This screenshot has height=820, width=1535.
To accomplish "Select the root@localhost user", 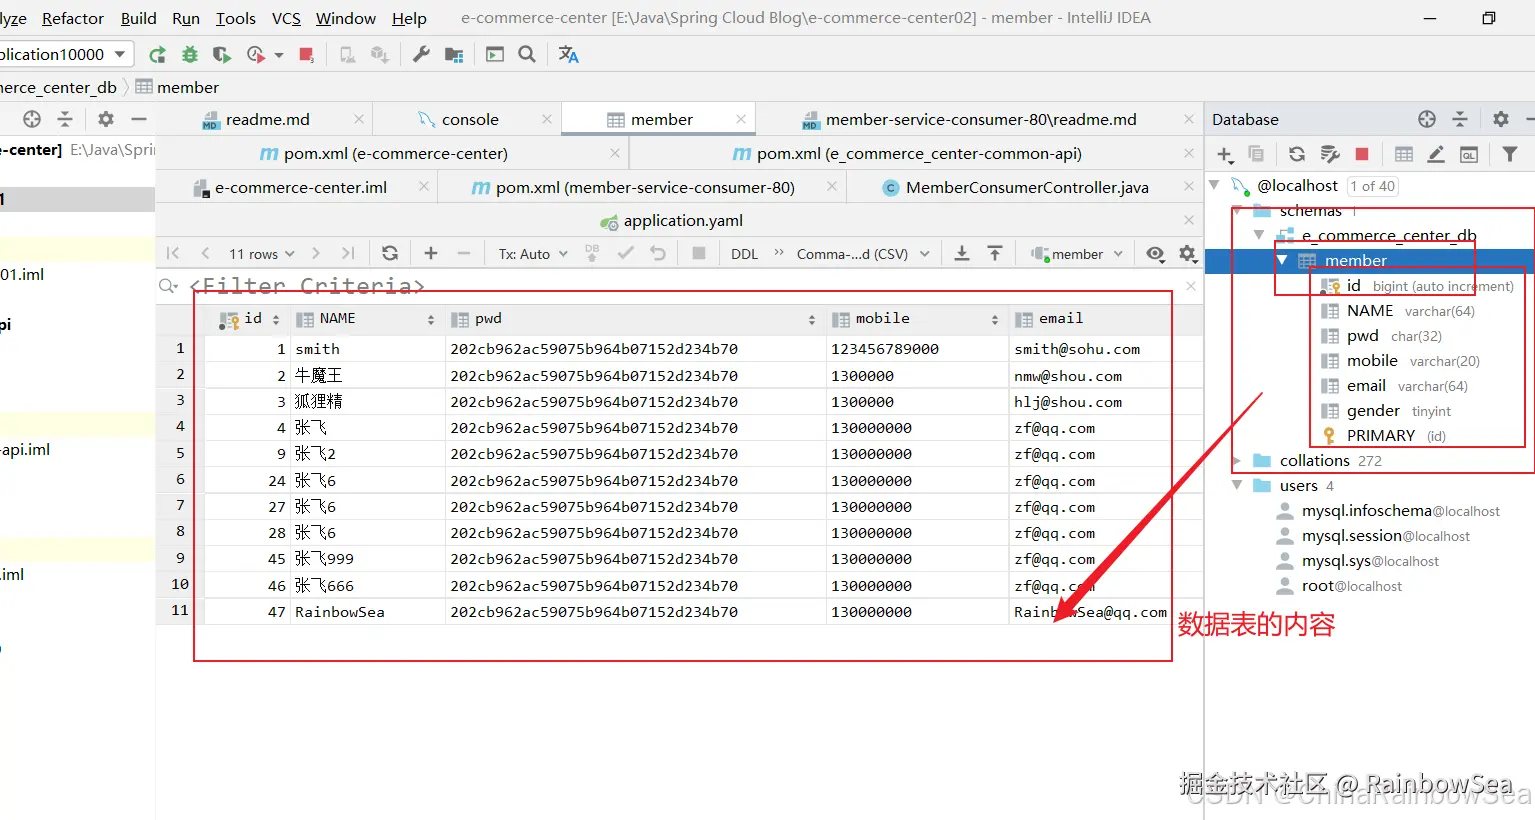I will [1351, 586].
